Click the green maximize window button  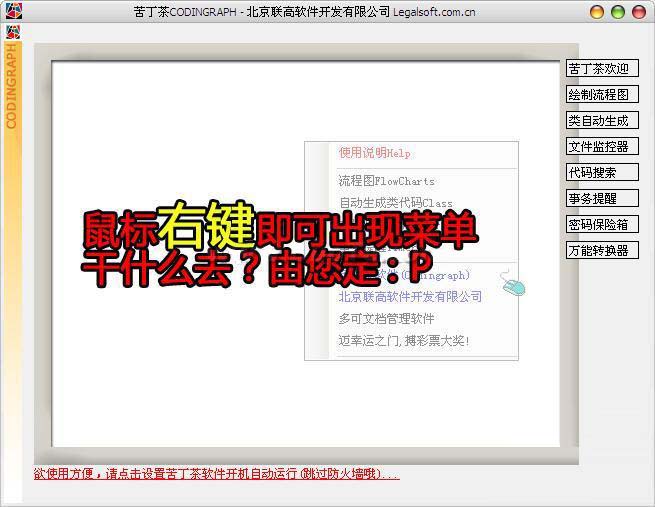tap(618, 12)
